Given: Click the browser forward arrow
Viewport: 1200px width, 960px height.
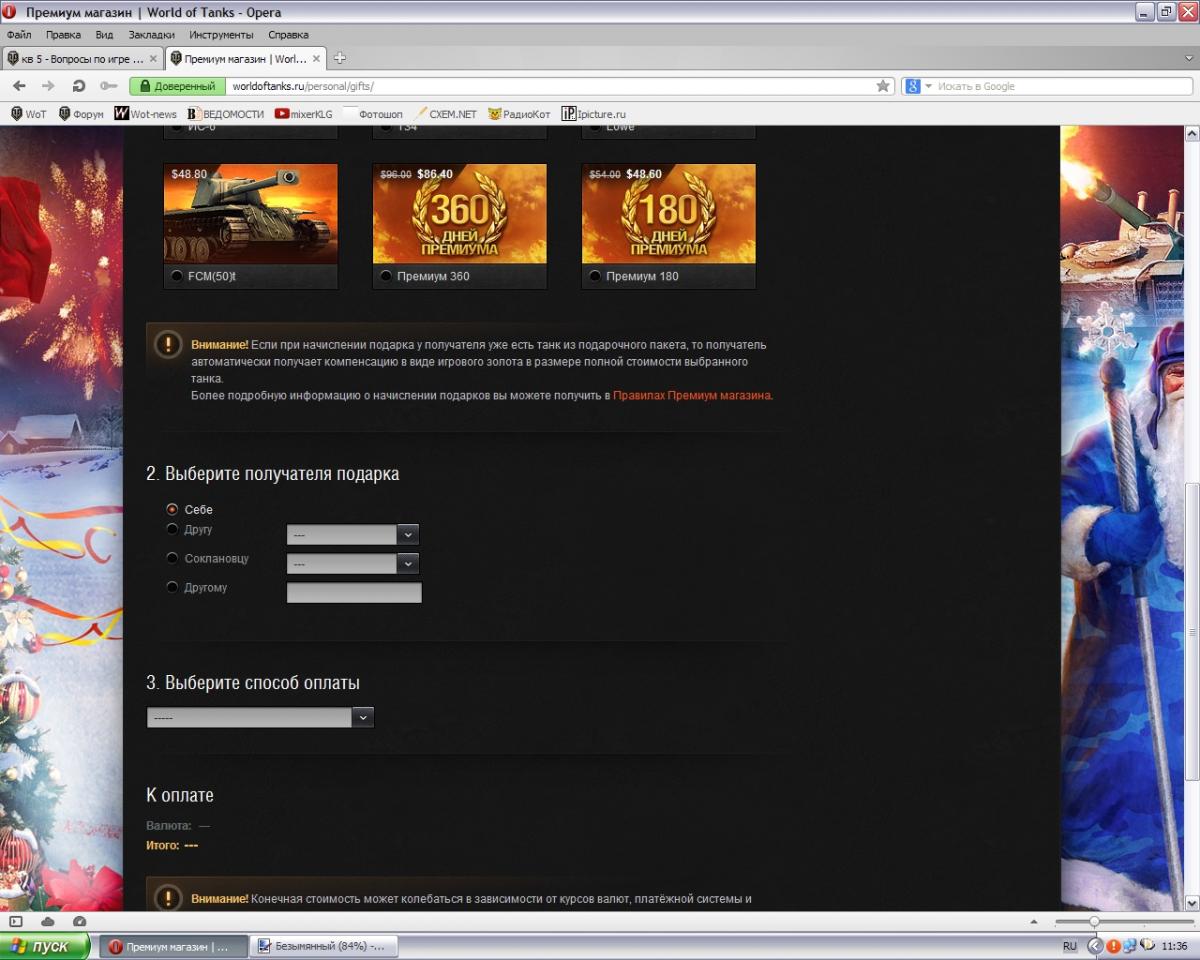Looking at the screenshot, I should tap(47, 86).
